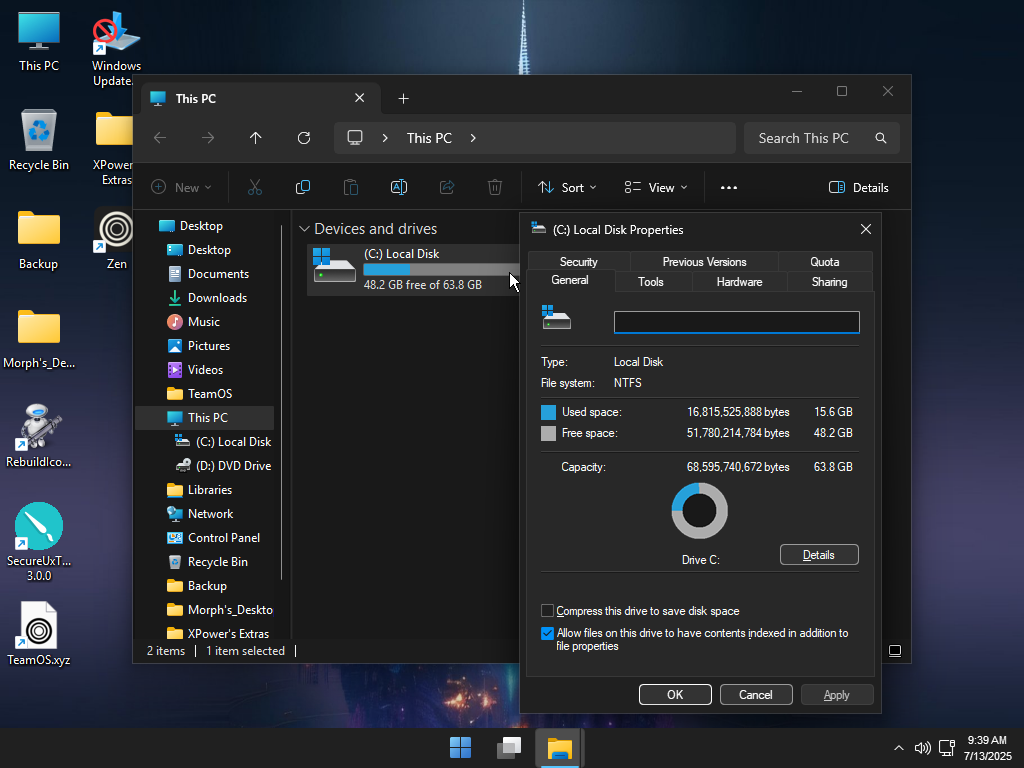Open the See more ellipsis menu
The height and width of the screenshot is (768, 1024).
click(729, 187)
